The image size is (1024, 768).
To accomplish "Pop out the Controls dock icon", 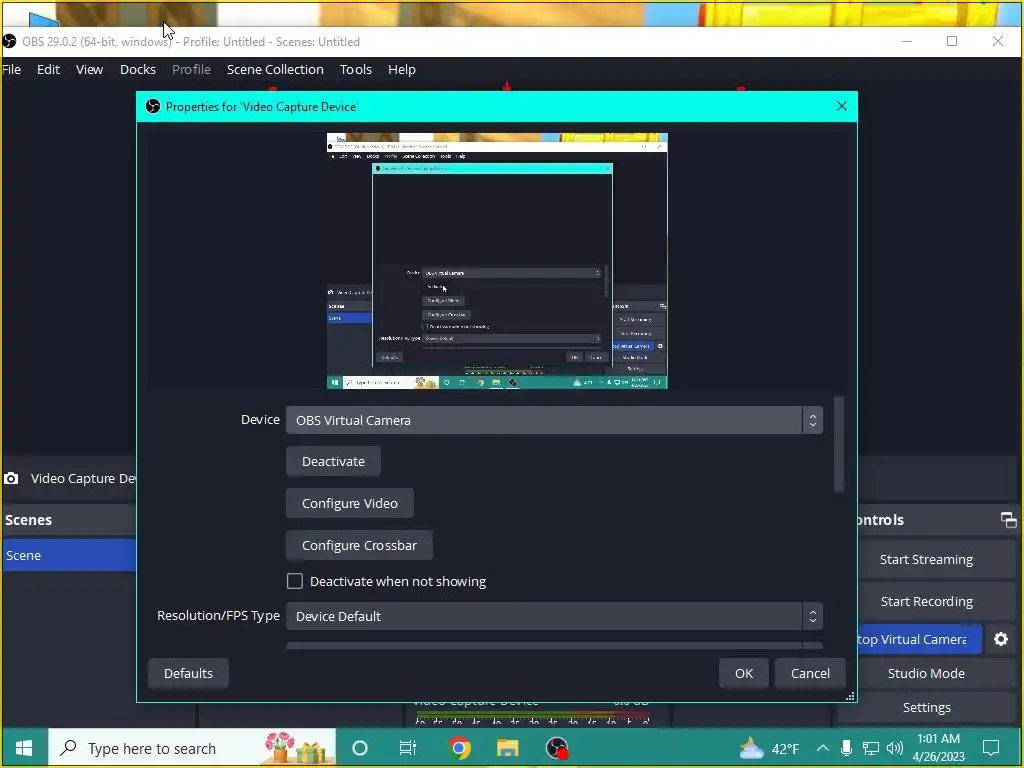I will point(1008,520).
